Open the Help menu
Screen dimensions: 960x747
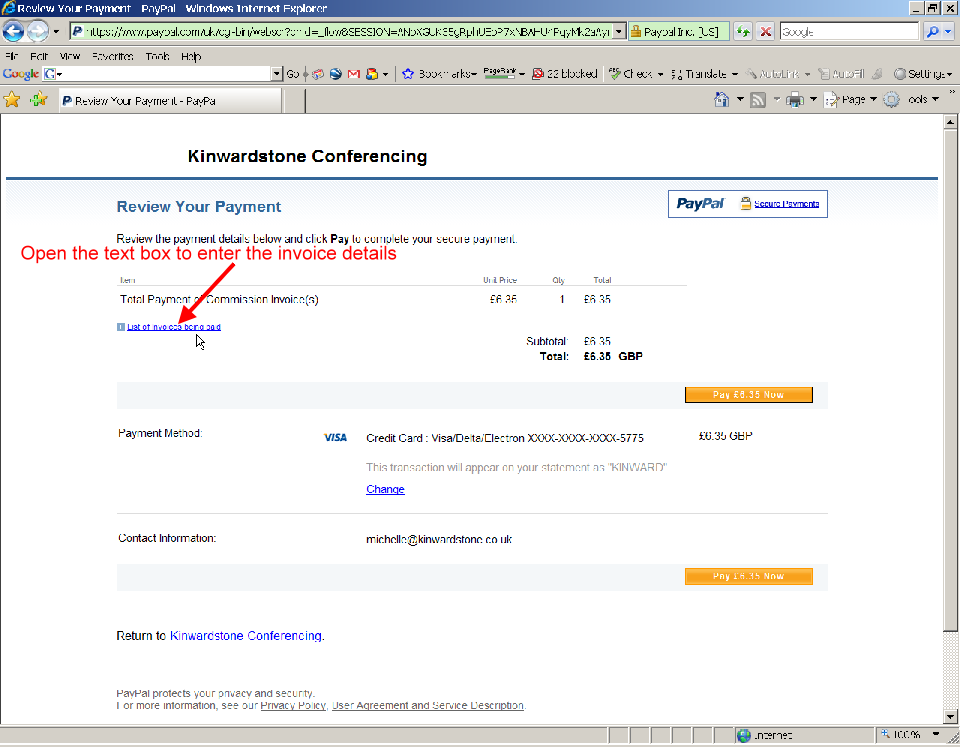[191, 56]
